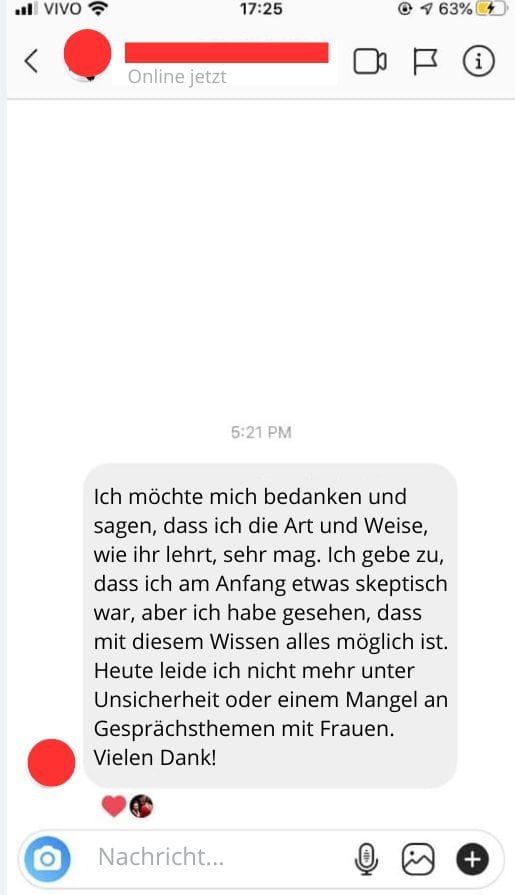Open the profile picture in the chat header
The width and height of the screenshot is (515, 895).
point(87,54)
